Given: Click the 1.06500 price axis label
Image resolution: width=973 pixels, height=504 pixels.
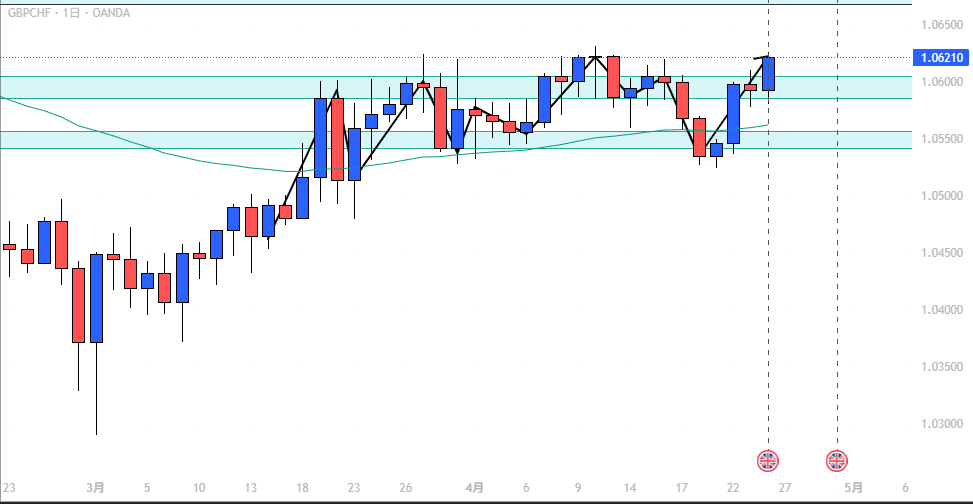Looking at the screenshot, I should pyautogui.click(x=940, y=25).
